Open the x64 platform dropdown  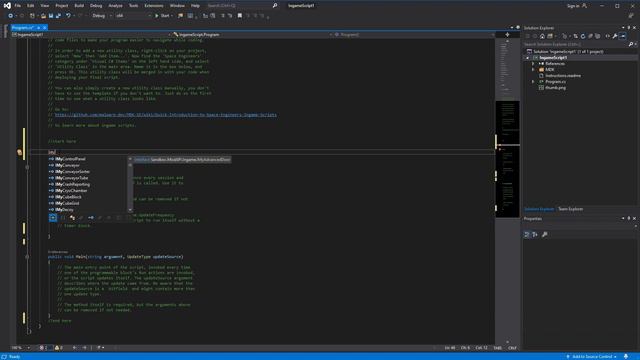[x=133, y=16]
